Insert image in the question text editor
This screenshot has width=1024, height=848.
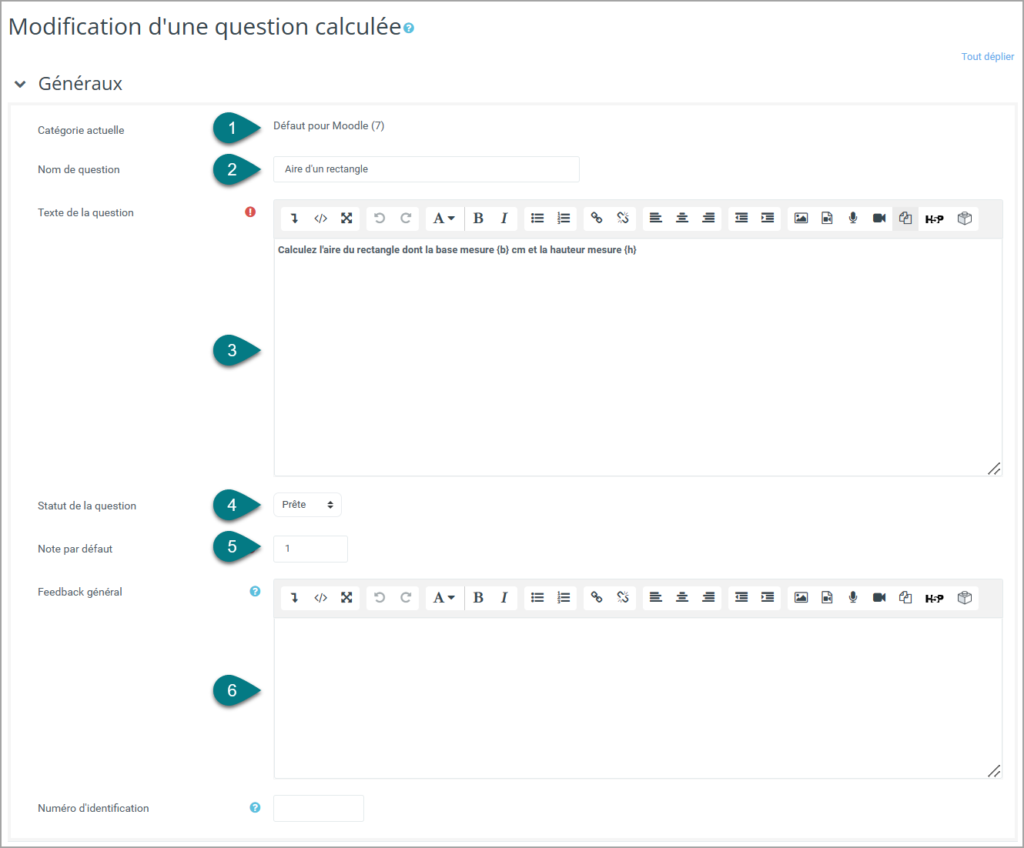pos(801,218)
